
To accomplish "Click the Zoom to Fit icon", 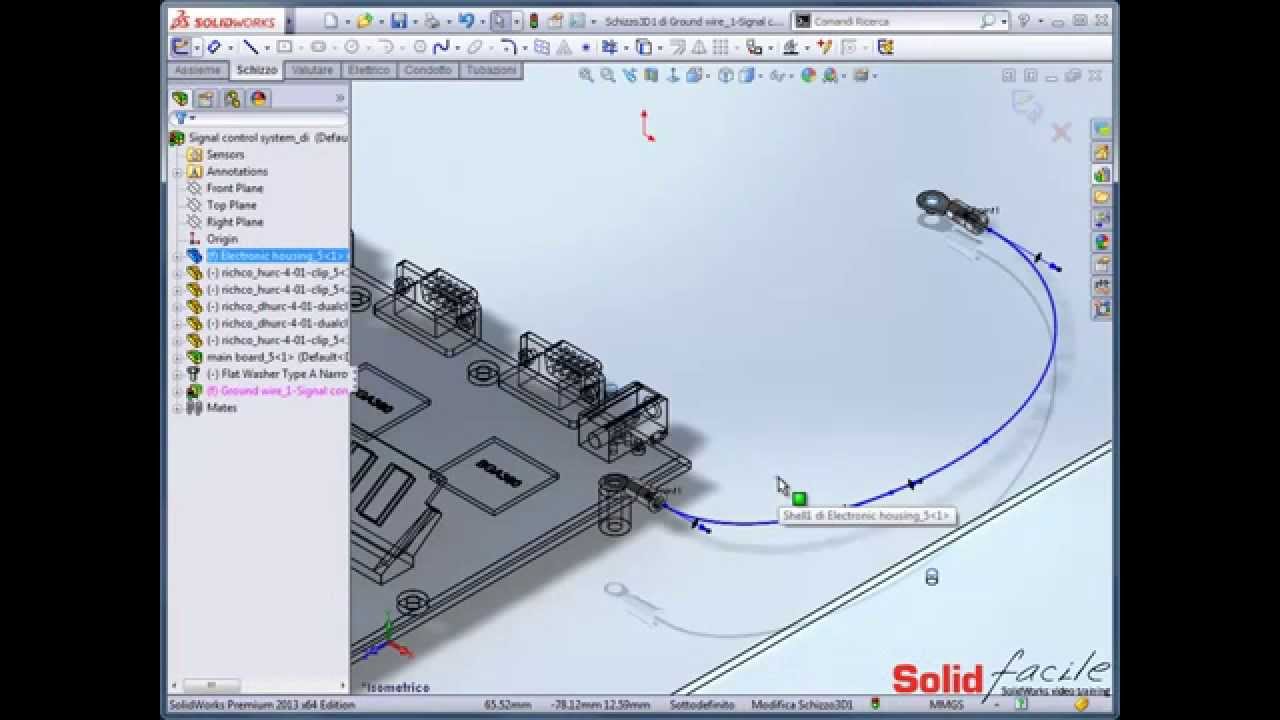I will pyautogui.click(x=586, y=75).
